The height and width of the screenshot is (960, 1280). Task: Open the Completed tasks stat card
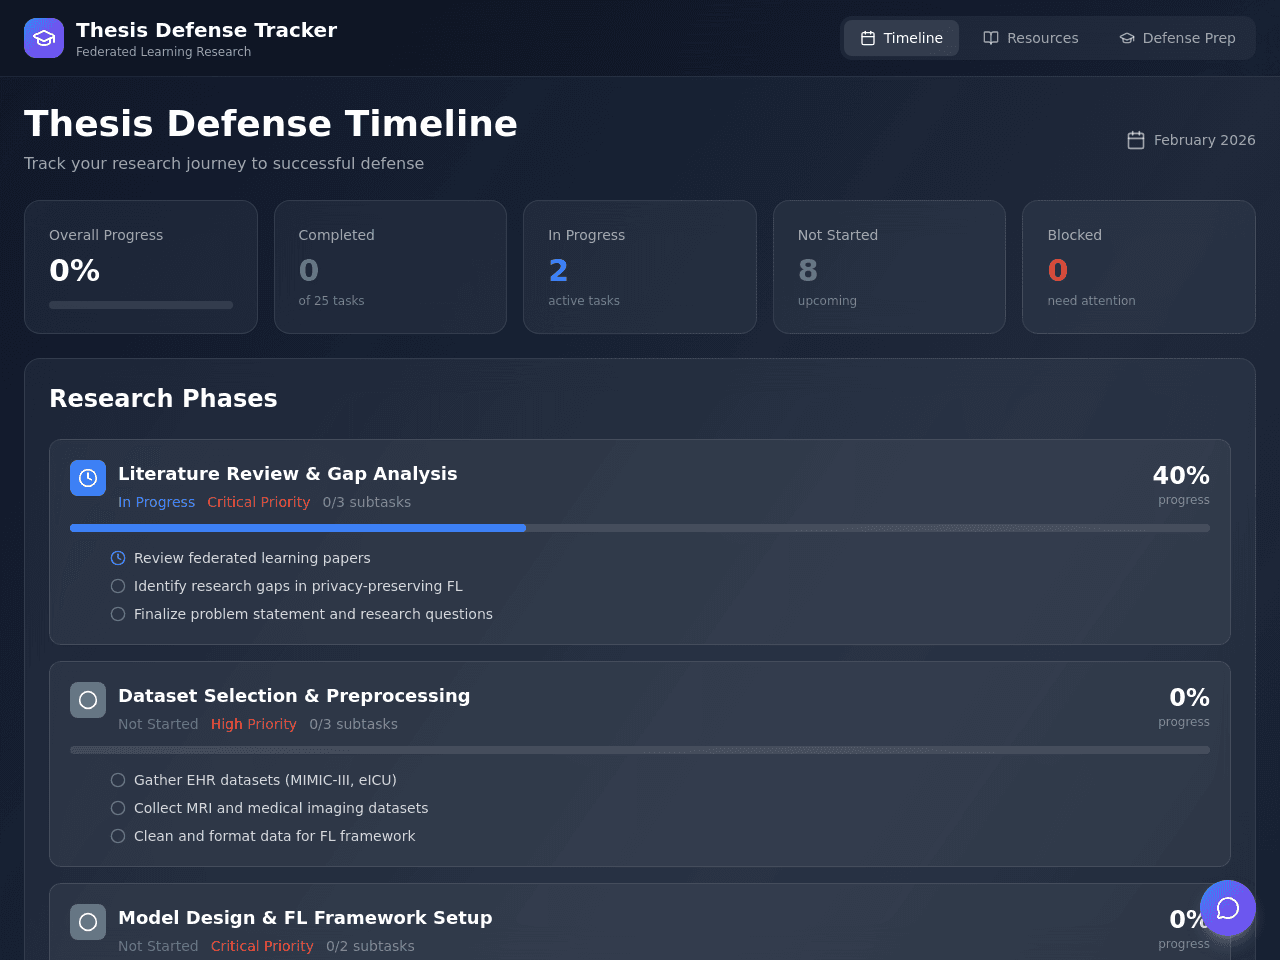tap(390, 267)
